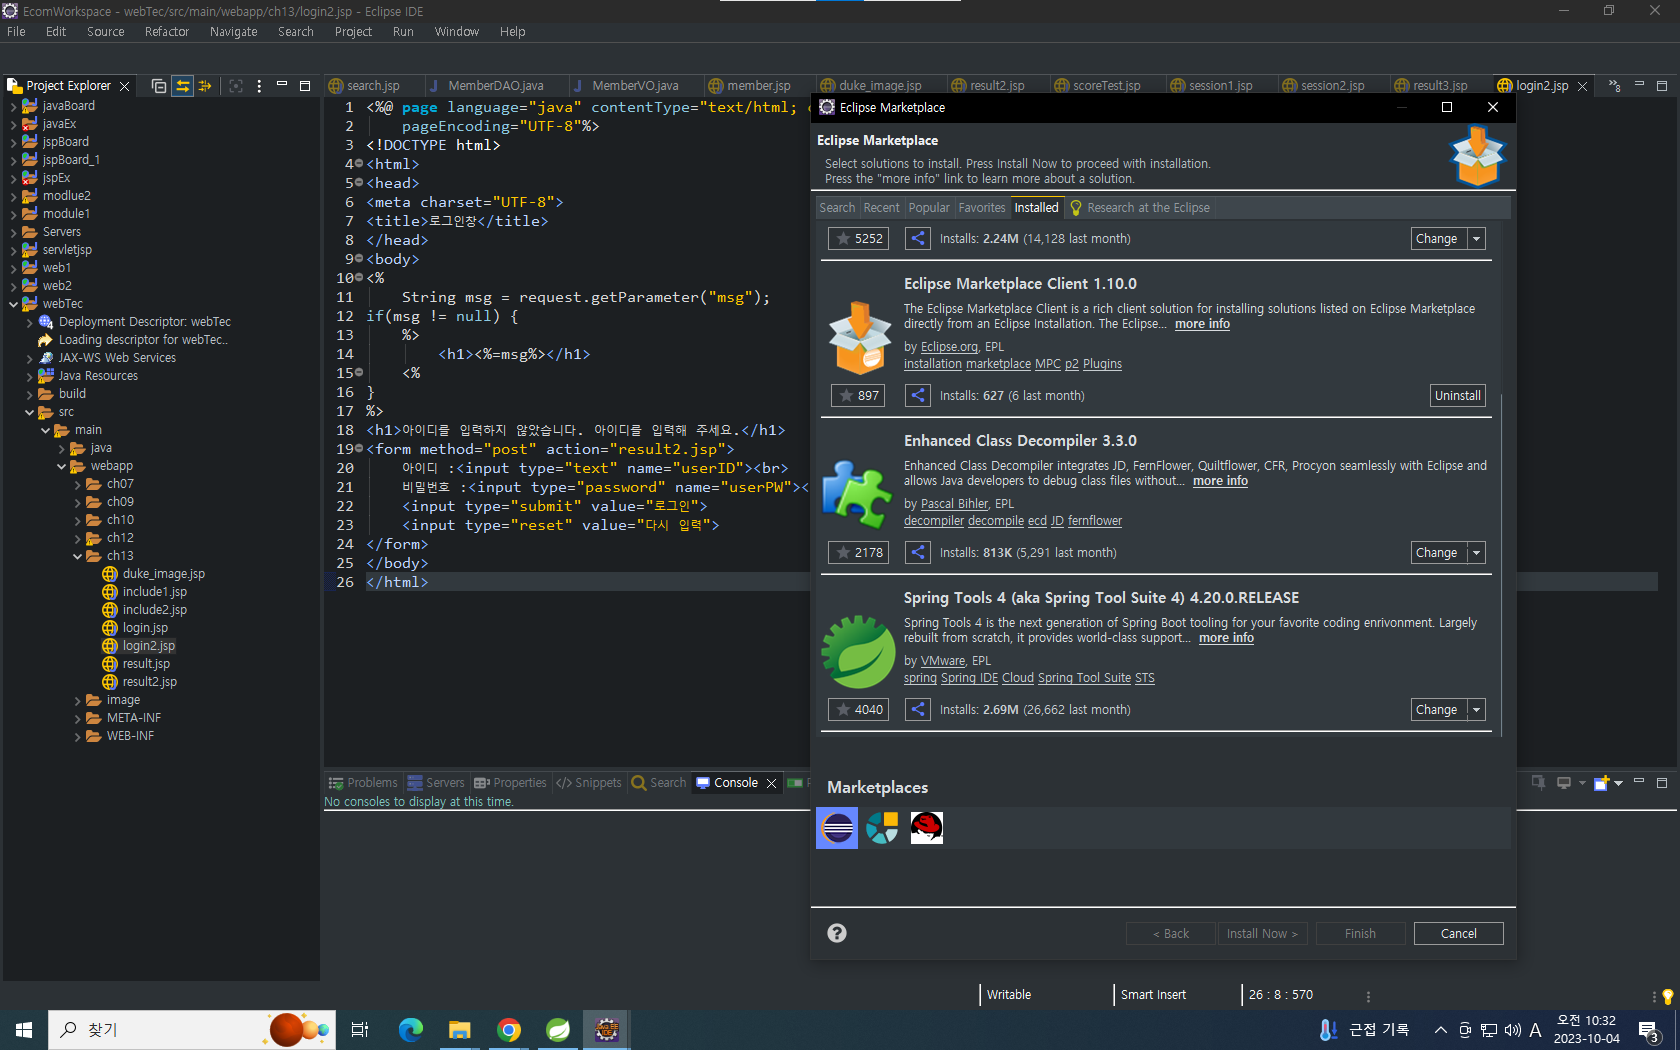Open Pascal Bihler author link
The width and height of the screenshot is (1680, 1050).
(x=954, y=504)
